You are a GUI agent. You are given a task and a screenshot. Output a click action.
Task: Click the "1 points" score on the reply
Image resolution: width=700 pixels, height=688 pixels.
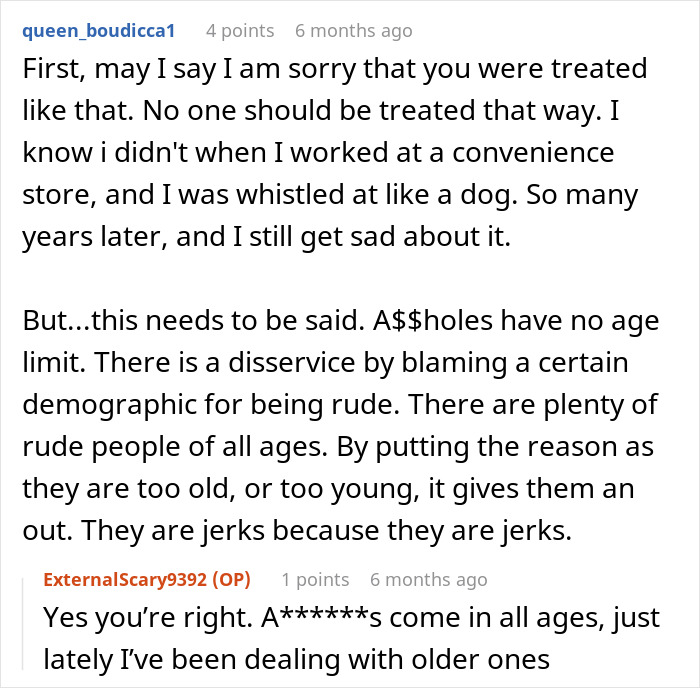(315, 580)
